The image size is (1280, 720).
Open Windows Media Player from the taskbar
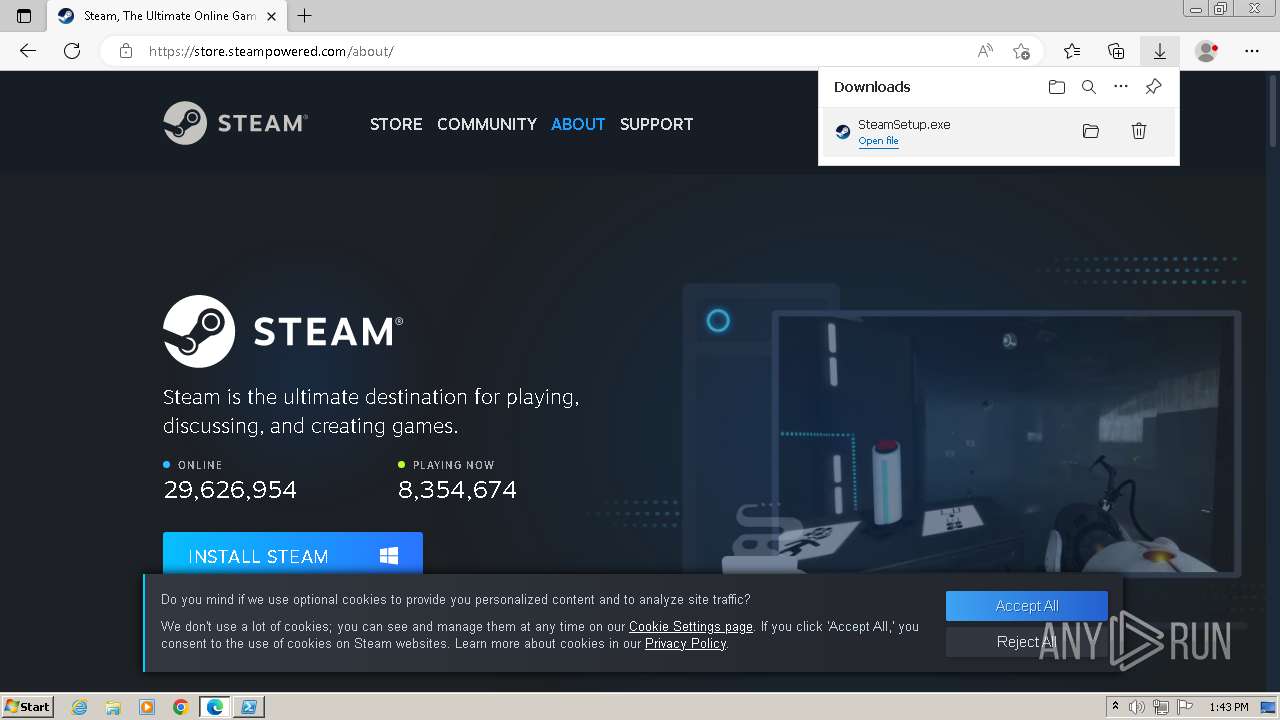pyautogui.click(x=147, y=707)
